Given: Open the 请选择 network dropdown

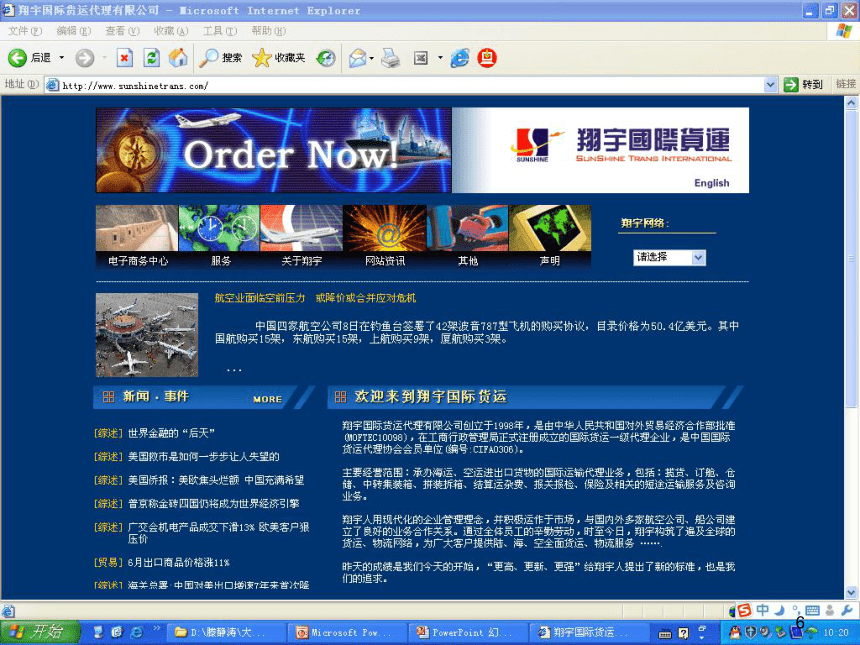Looking at the screenshot, I should coord(670,257).
